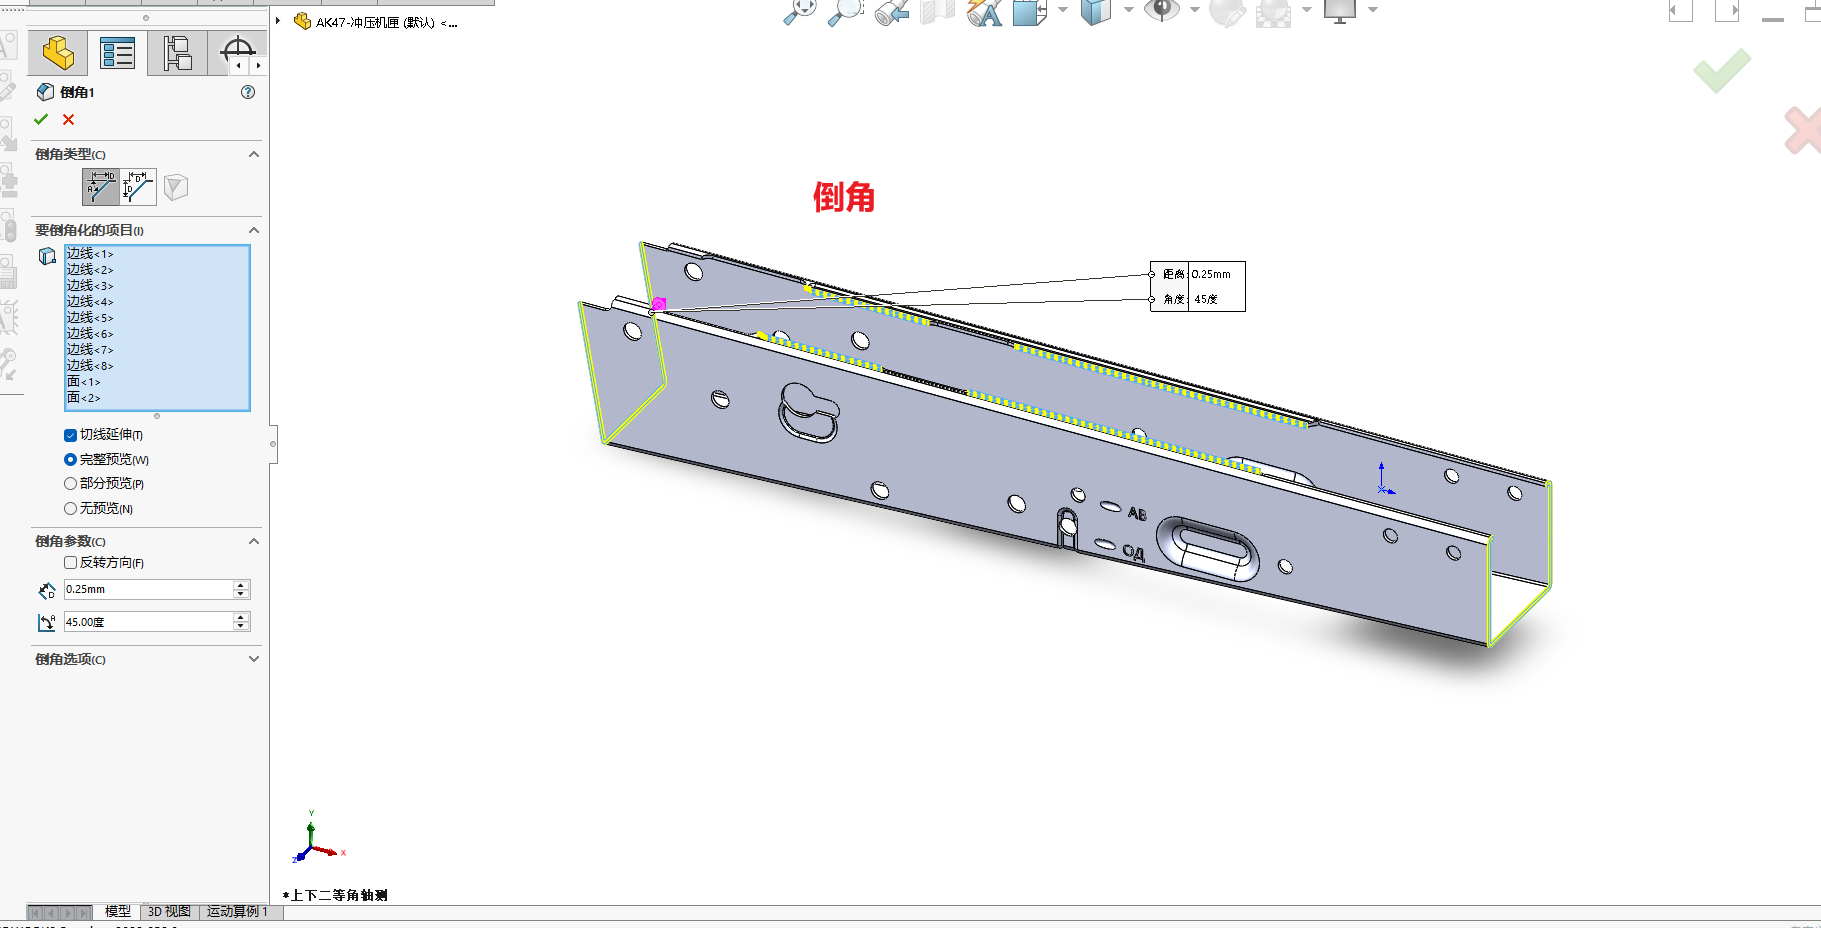Screen dimensions: 1821x928
Task: Collapse the 要倒角化的项目 section
Action: pos(254,230)
